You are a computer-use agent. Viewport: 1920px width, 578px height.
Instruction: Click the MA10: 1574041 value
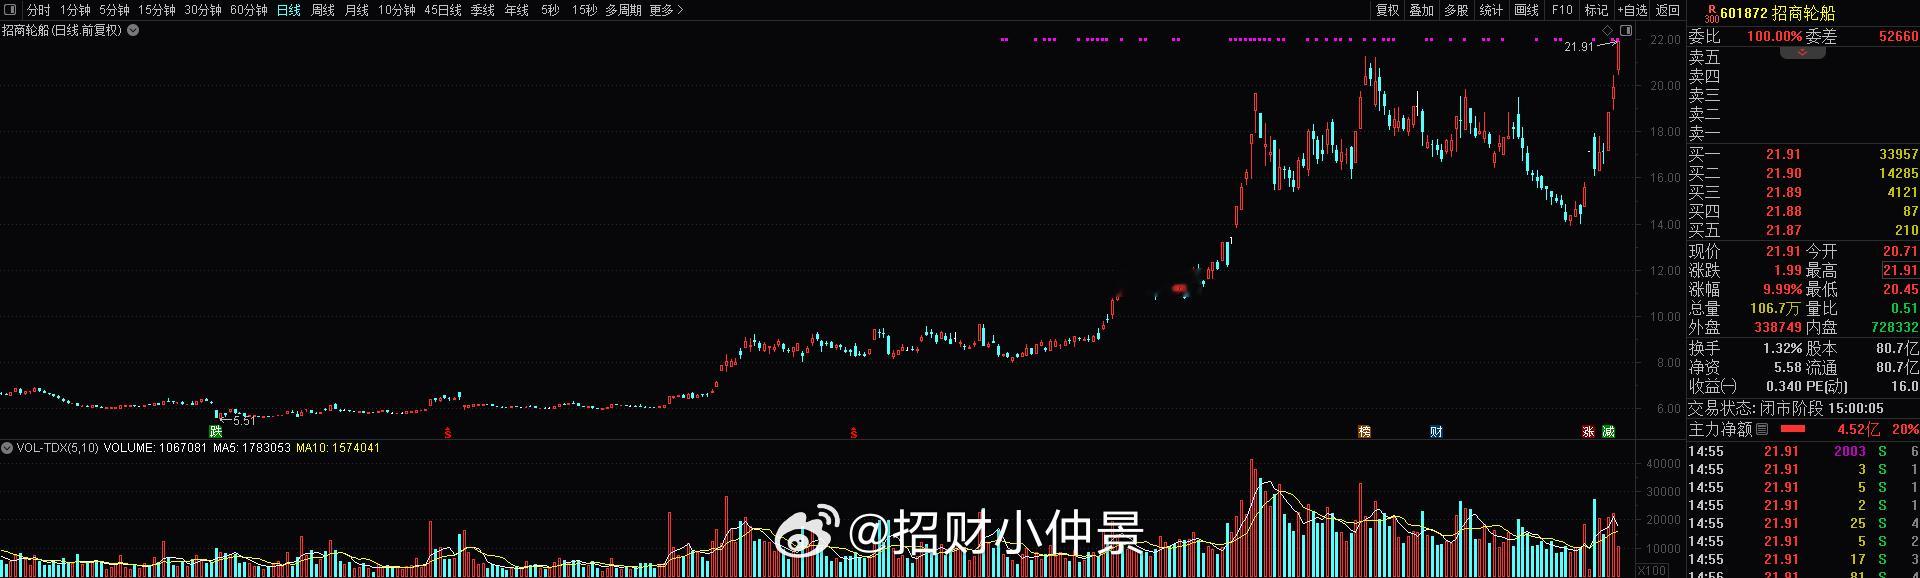pyautogui.click(x=338, y=448)
